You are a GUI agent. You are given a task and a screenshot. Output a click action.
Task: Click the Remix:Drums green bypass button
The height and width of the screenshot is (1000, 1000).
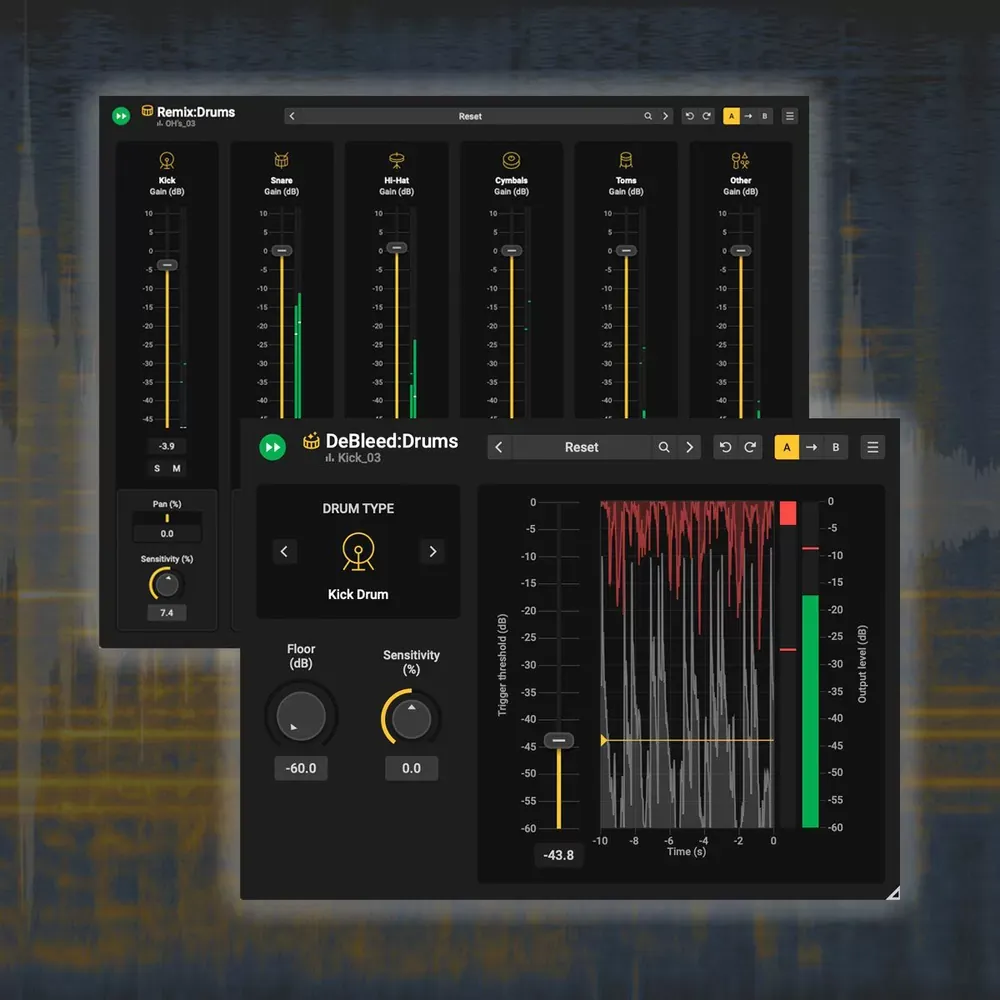tap(121, 116)
